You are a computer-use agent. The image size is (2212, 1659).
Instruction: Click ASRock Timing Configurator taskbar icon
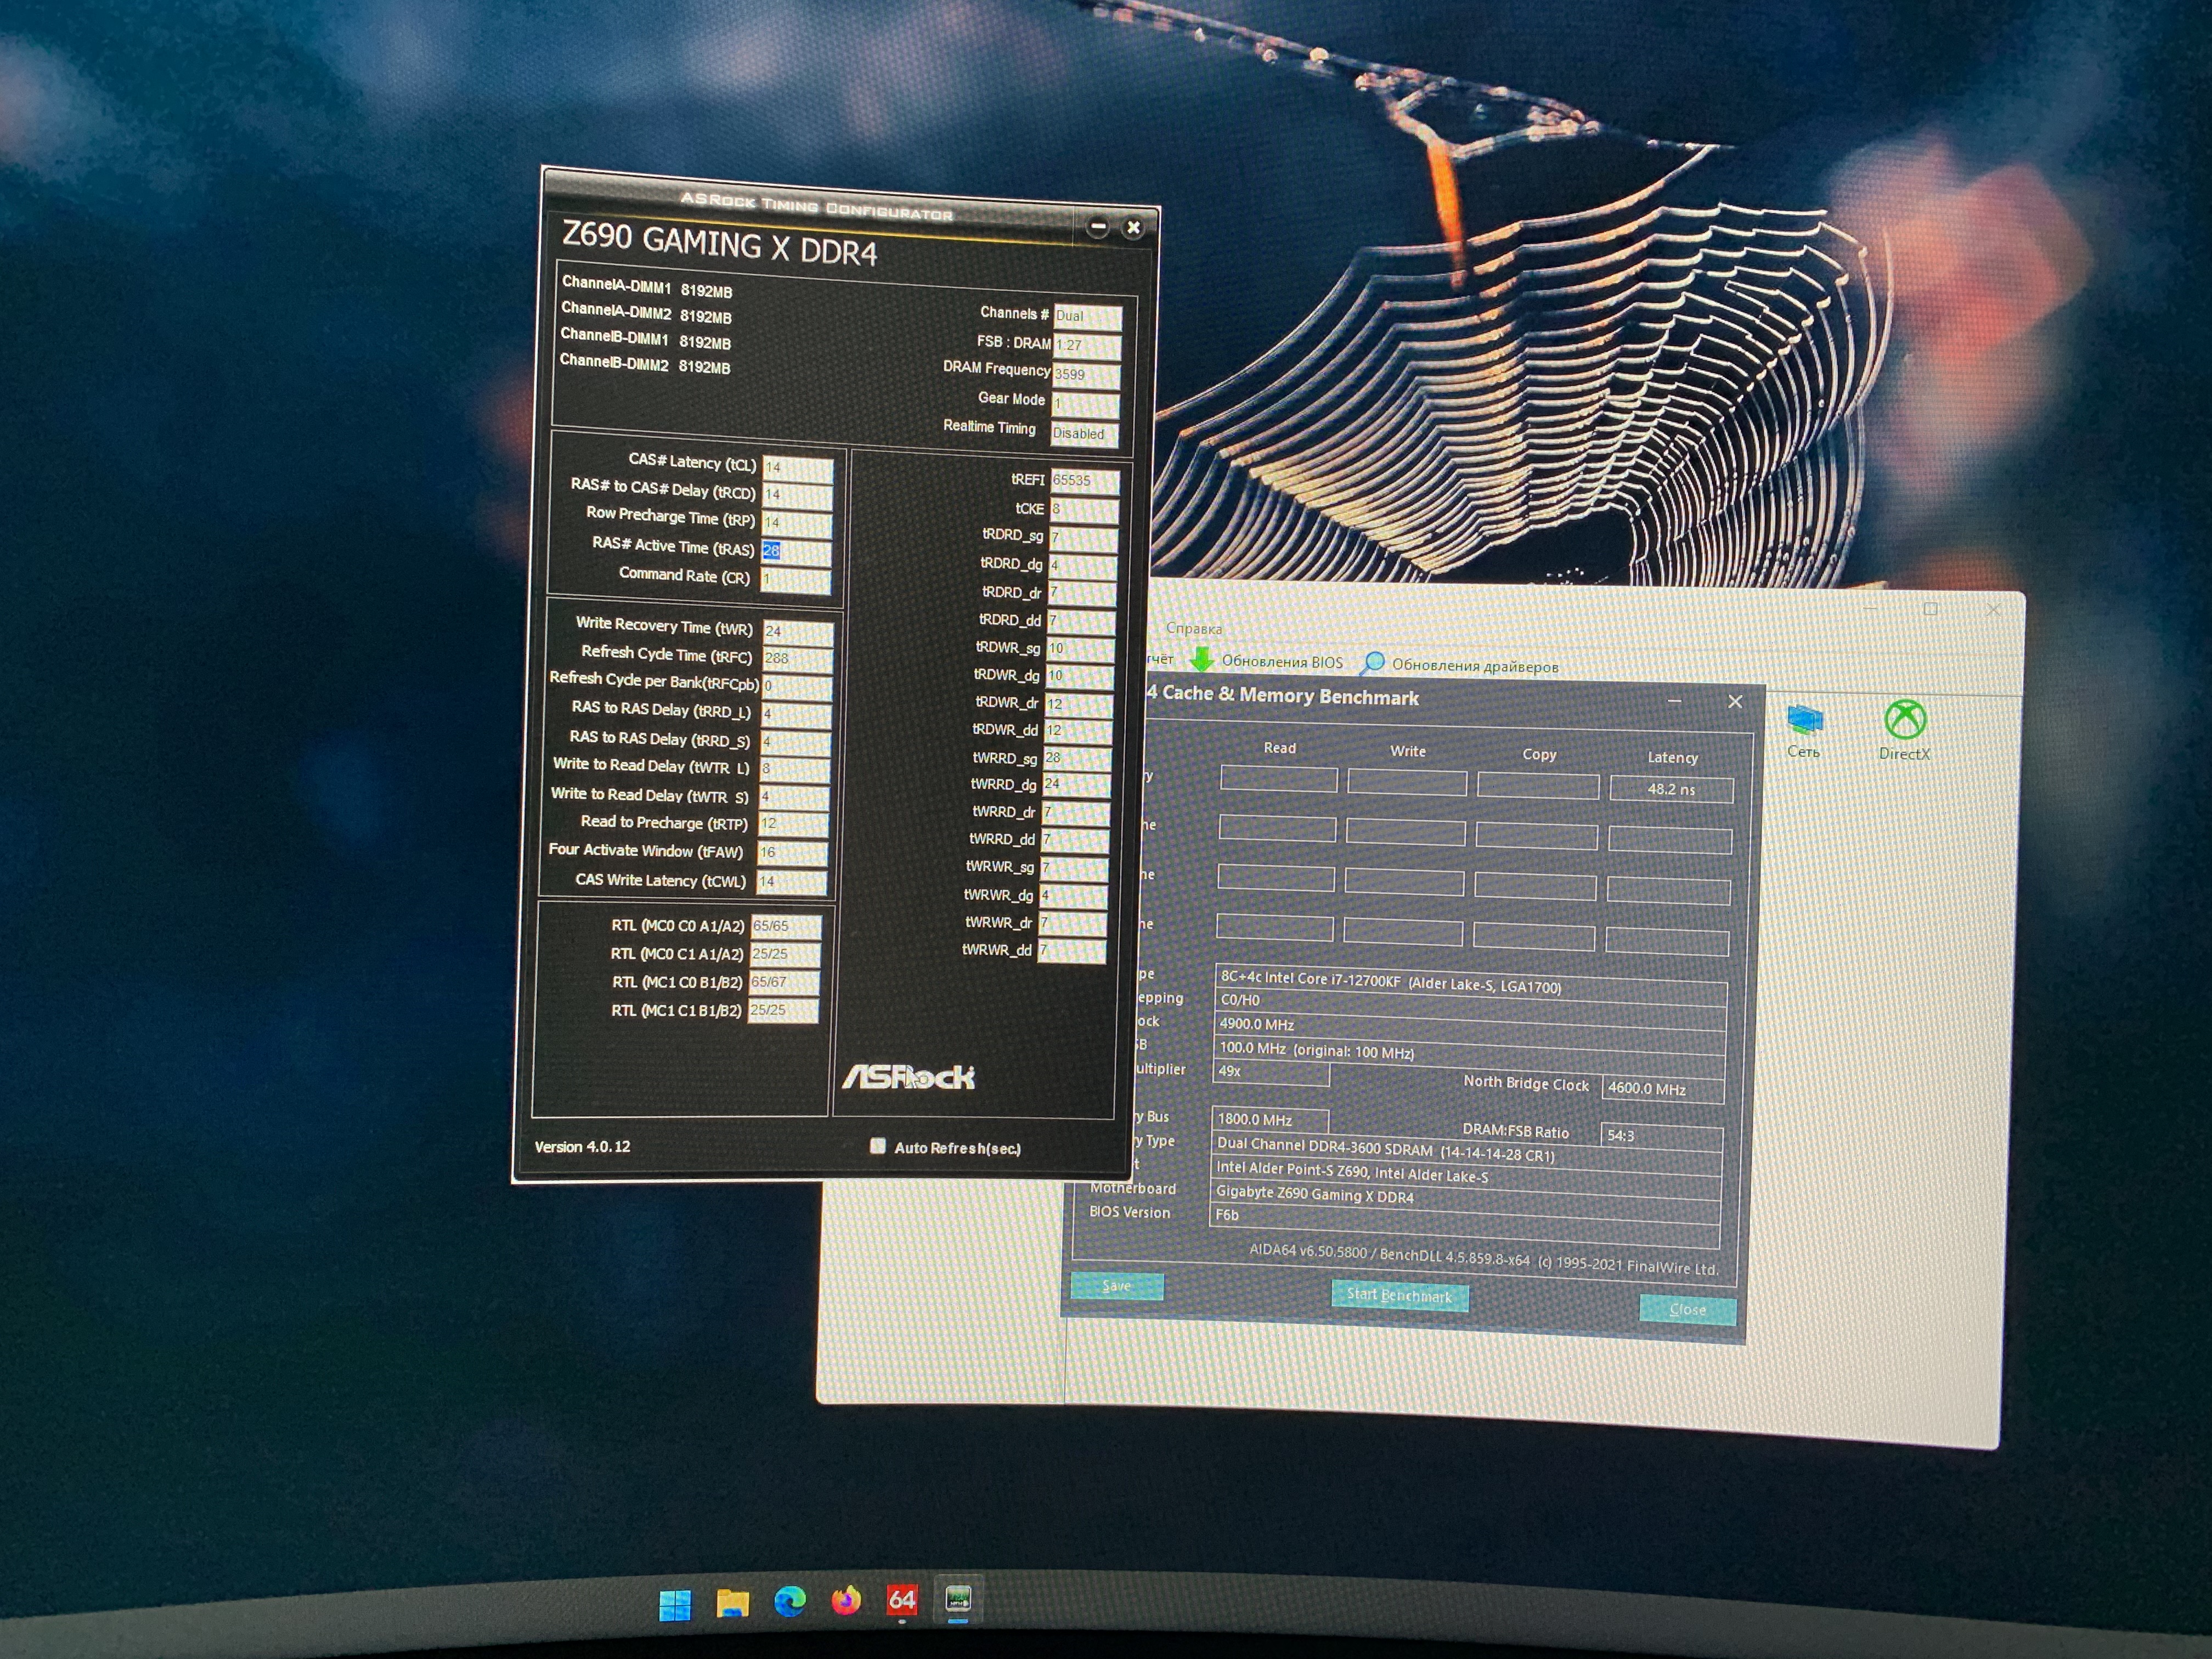click(x=958, y=1599)
